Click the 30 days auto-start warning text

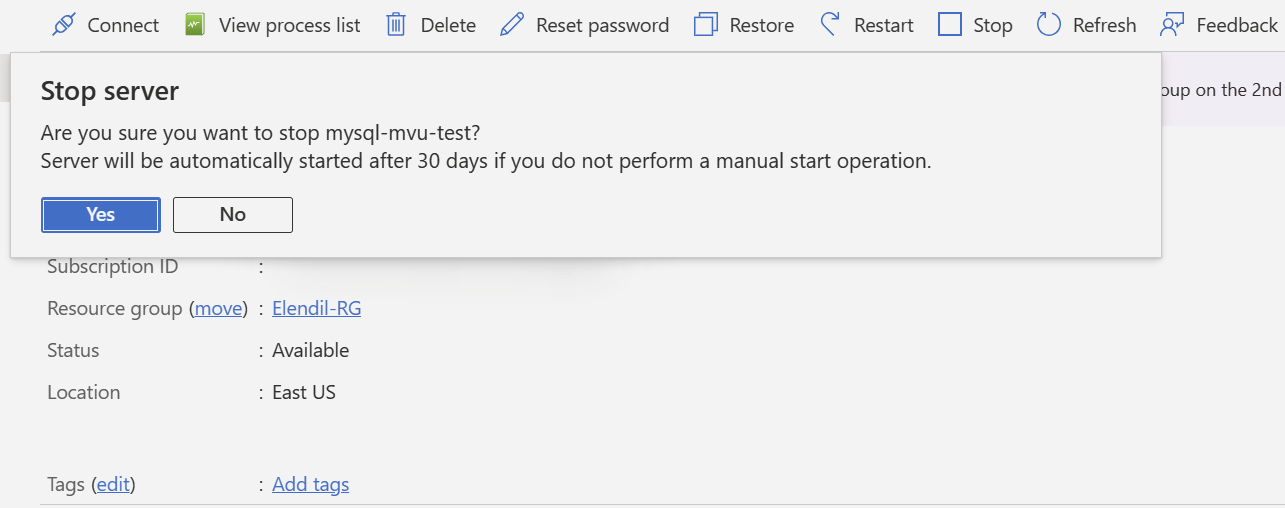(x=486, y=161)
